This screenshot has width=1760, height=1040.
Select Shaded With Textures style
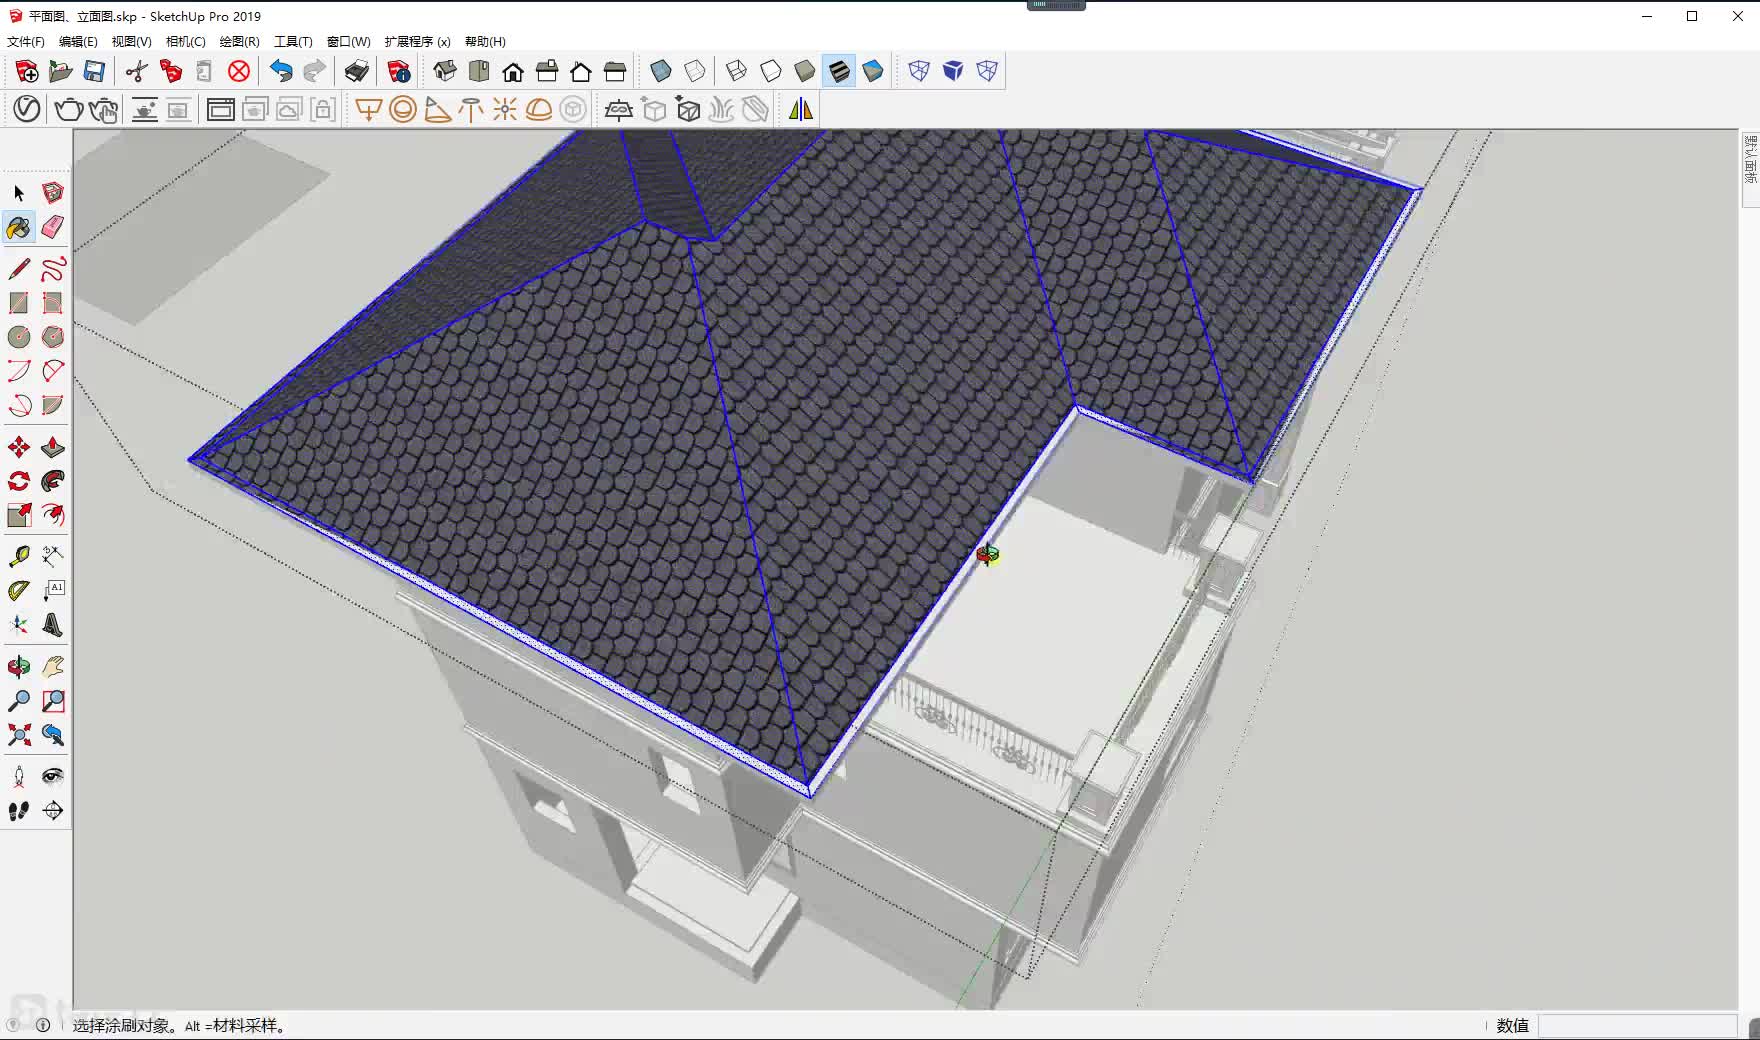pos(839,71)
